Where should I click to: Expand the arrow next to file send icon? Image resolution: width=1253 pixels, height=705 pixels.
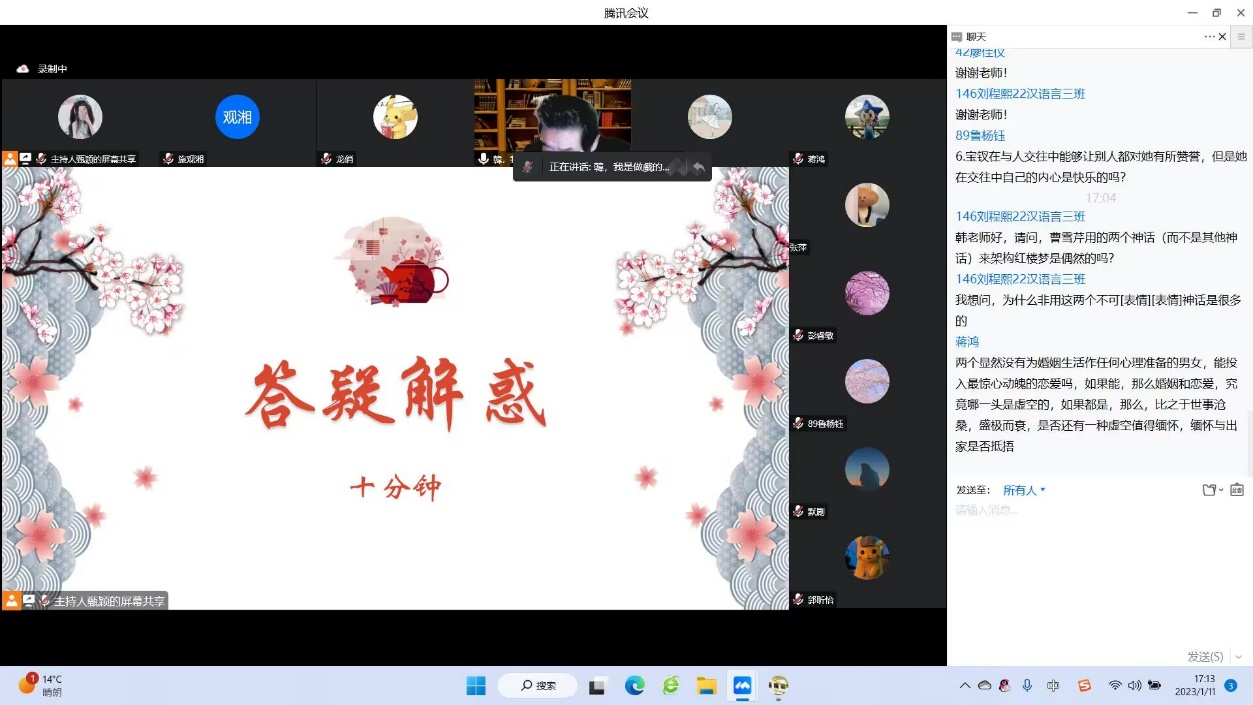[x=1221, y=491]
